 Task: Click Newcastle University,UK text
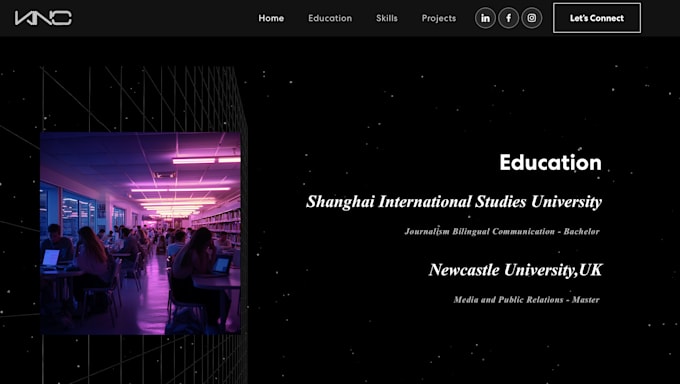pos(516,270)
